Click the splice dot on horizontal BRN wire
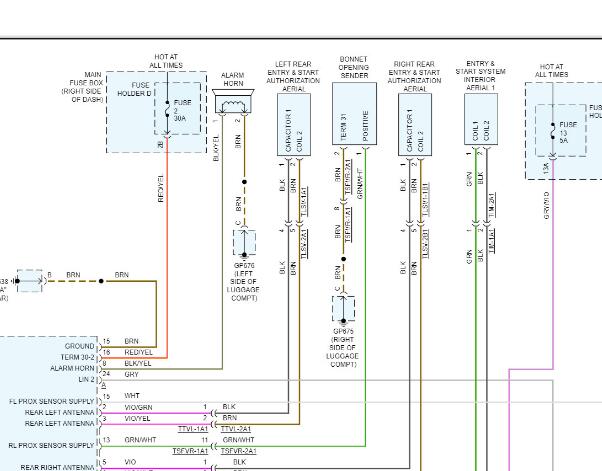The image size is (602, 471). tap(101, 281)
